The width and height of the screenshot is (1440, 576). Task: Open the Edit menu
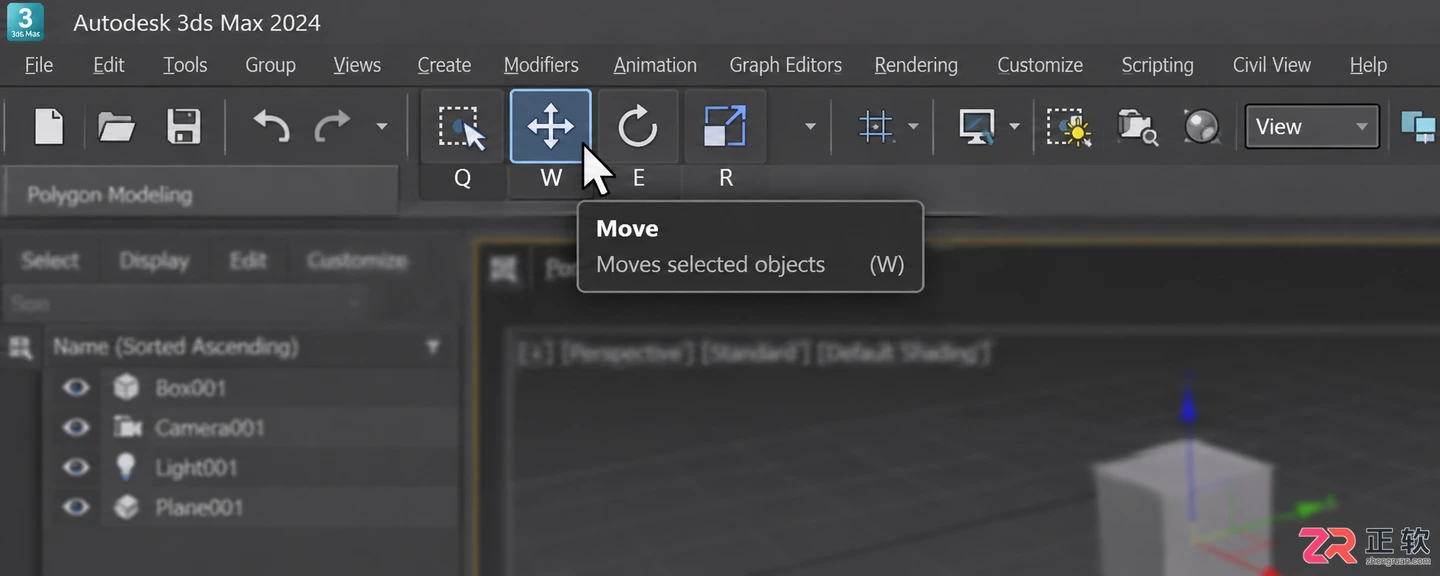pos(109,65)
